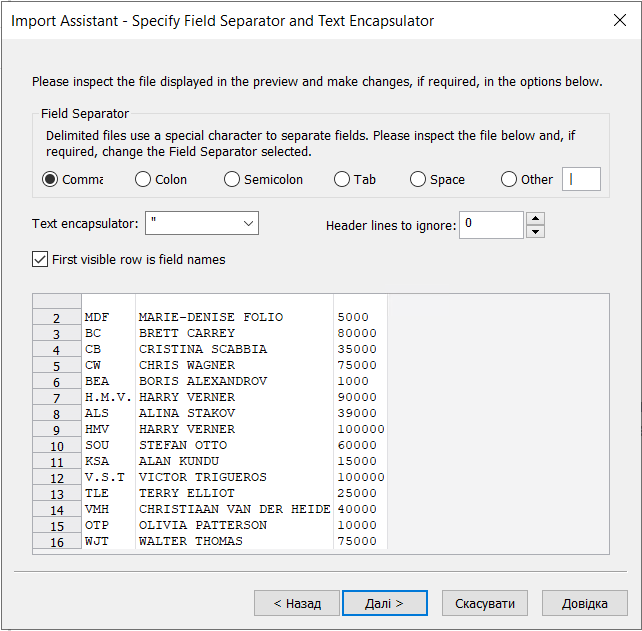Select row header 2 in preview
Viewport: 642px width, 631px height.
click(57, 317)
